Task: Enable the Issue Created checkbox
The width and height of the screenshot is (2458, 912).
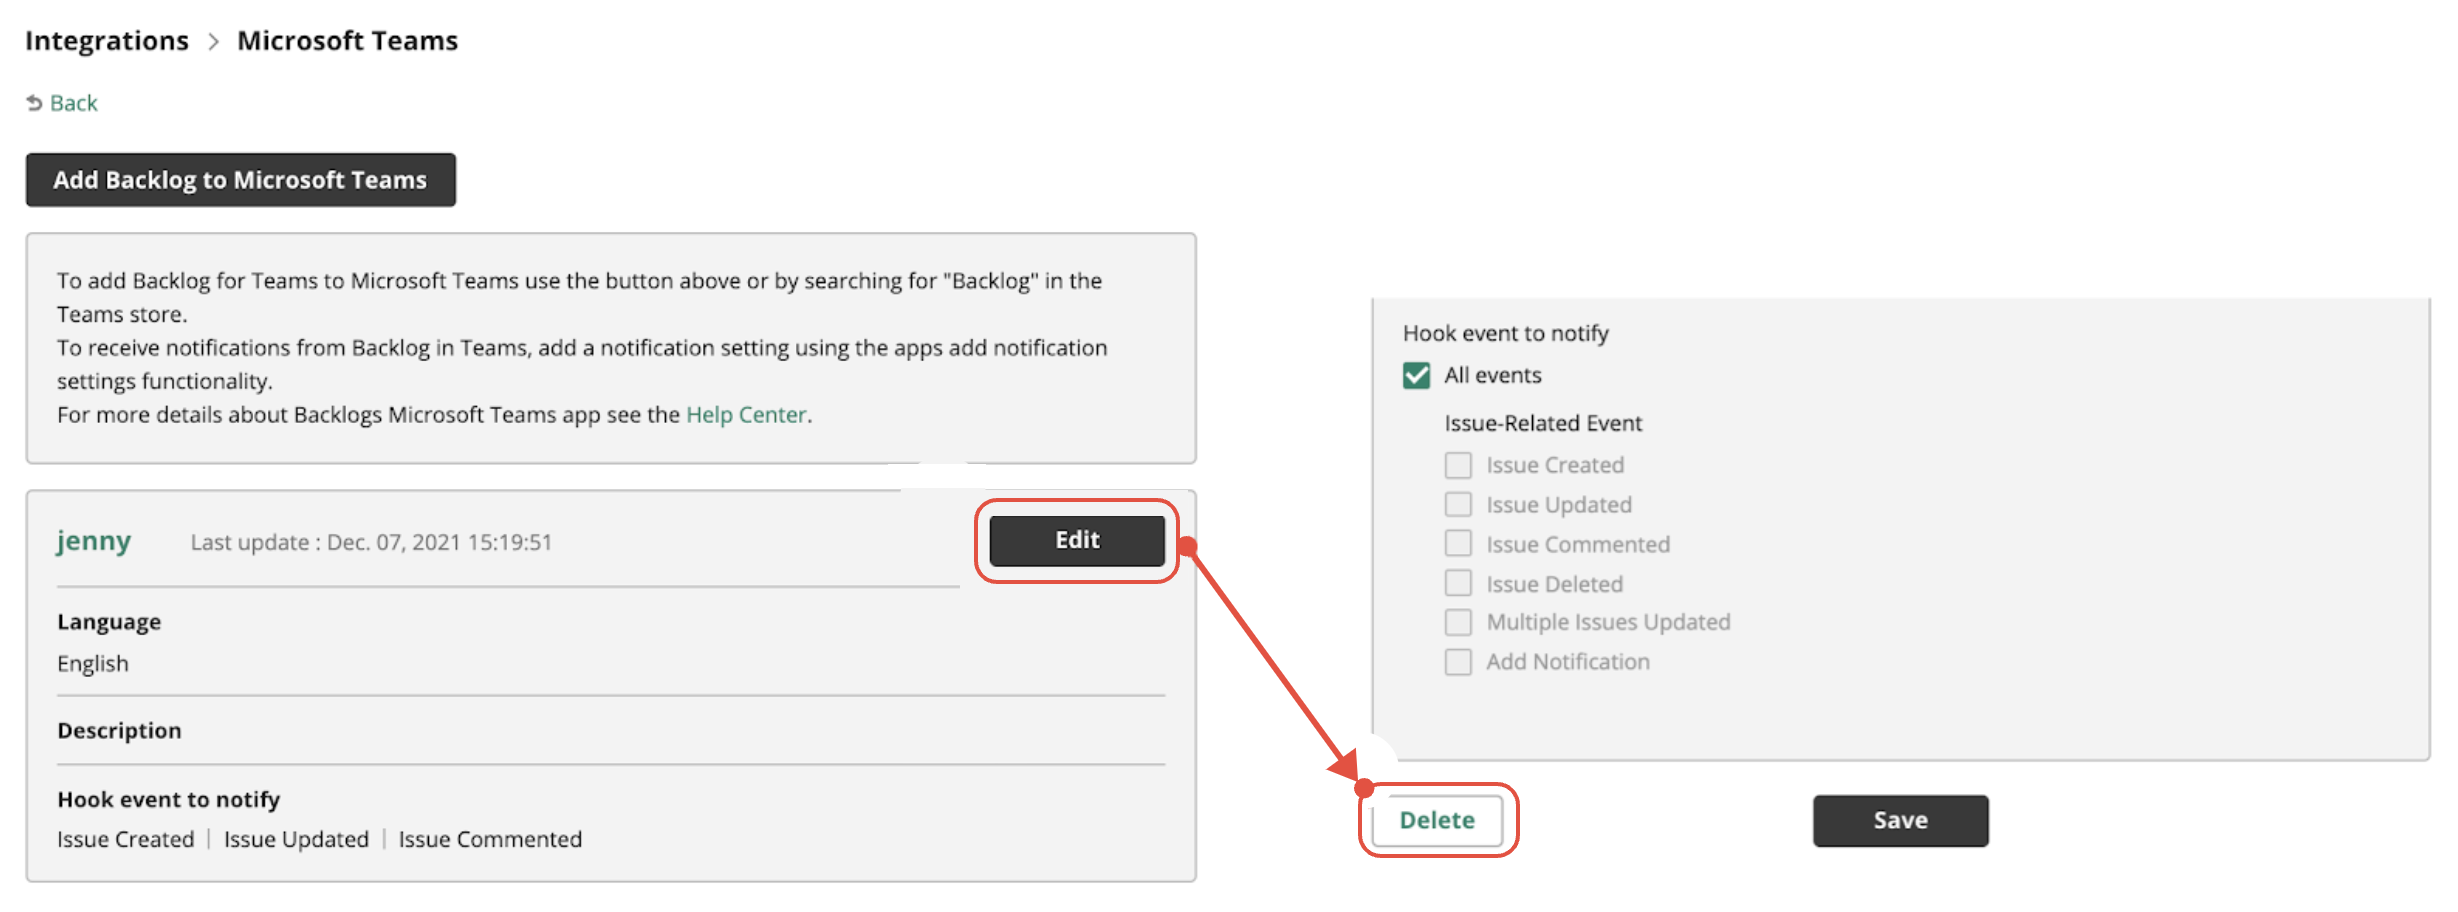Action: 1458,465
